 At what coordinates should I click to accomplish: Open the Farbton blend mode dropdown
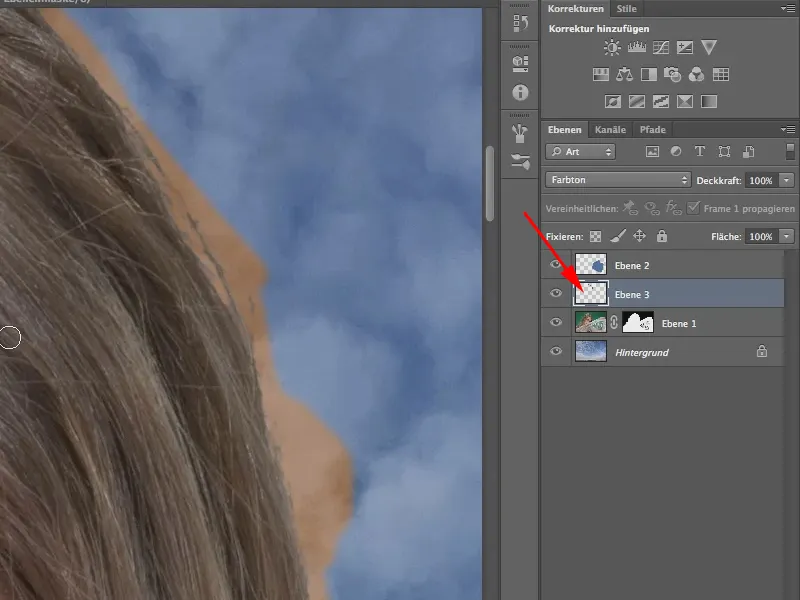pos(618,180)
